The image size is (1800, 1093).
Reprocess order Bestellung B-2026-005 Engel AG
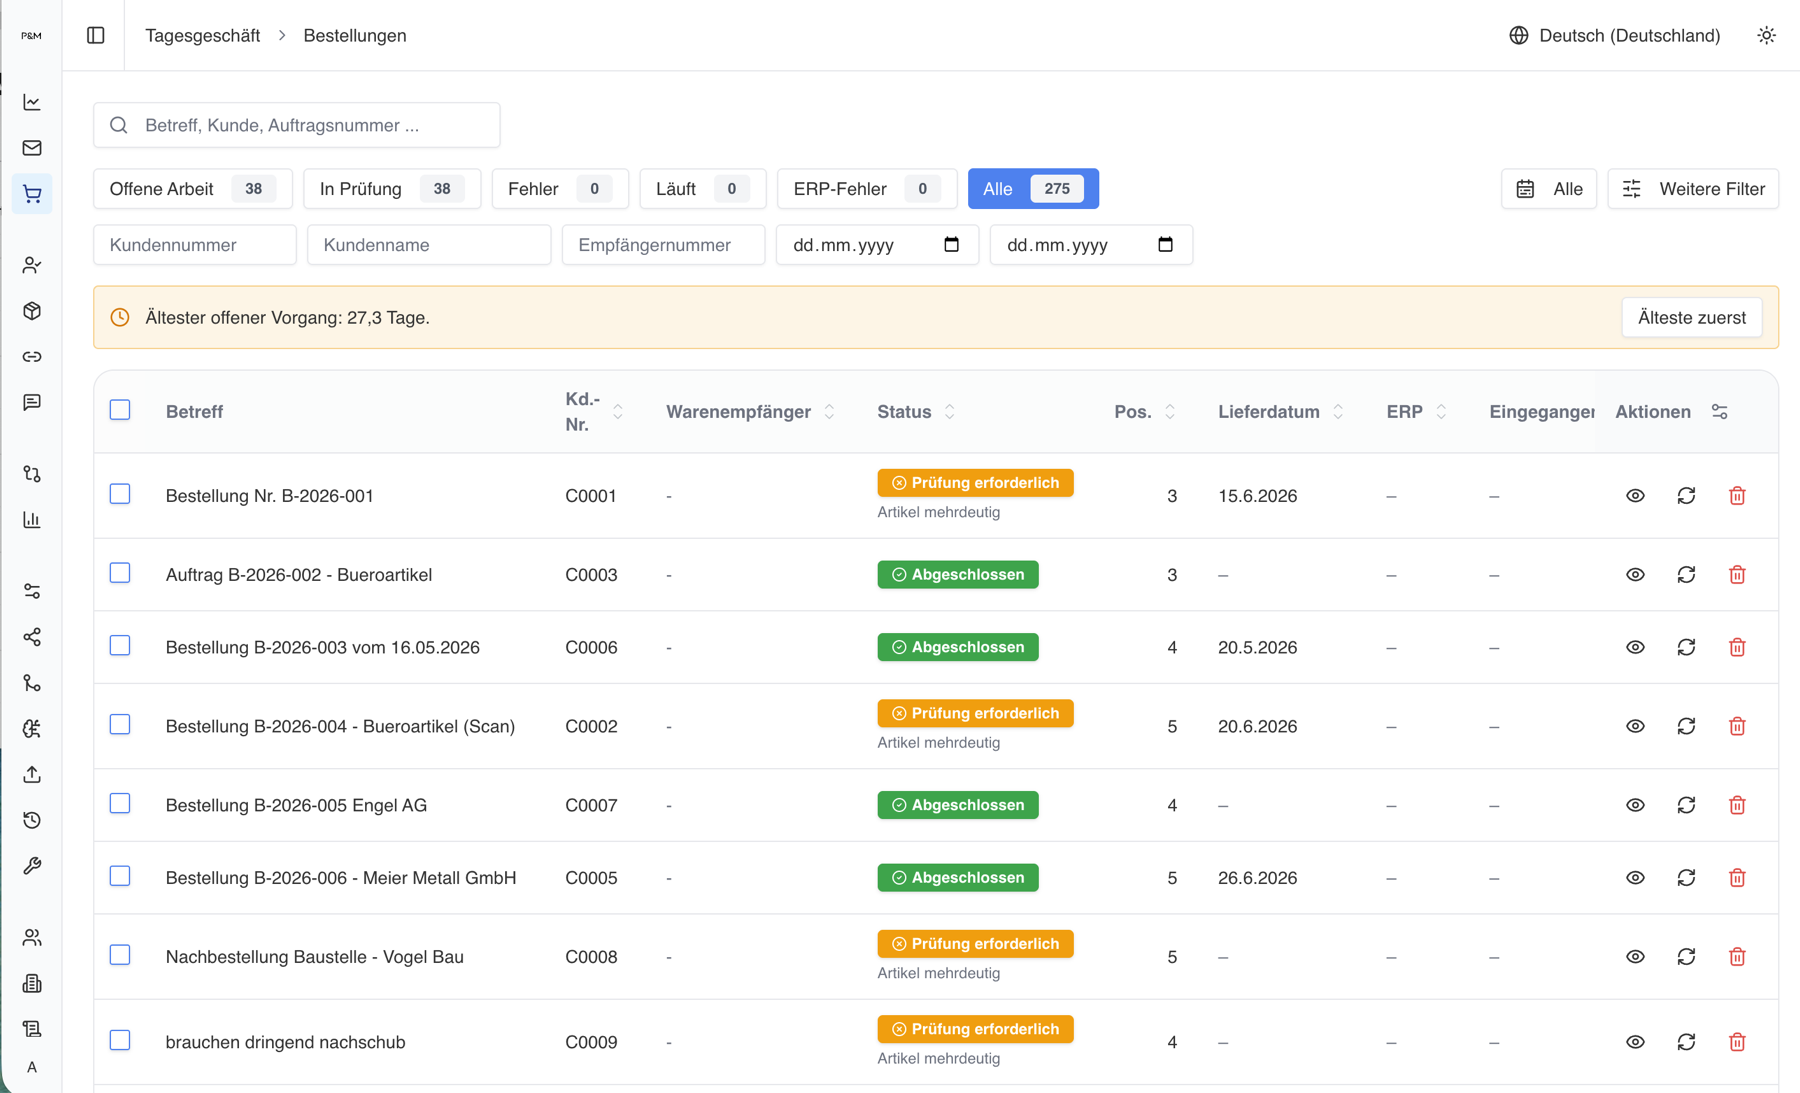coord(1686,805)
